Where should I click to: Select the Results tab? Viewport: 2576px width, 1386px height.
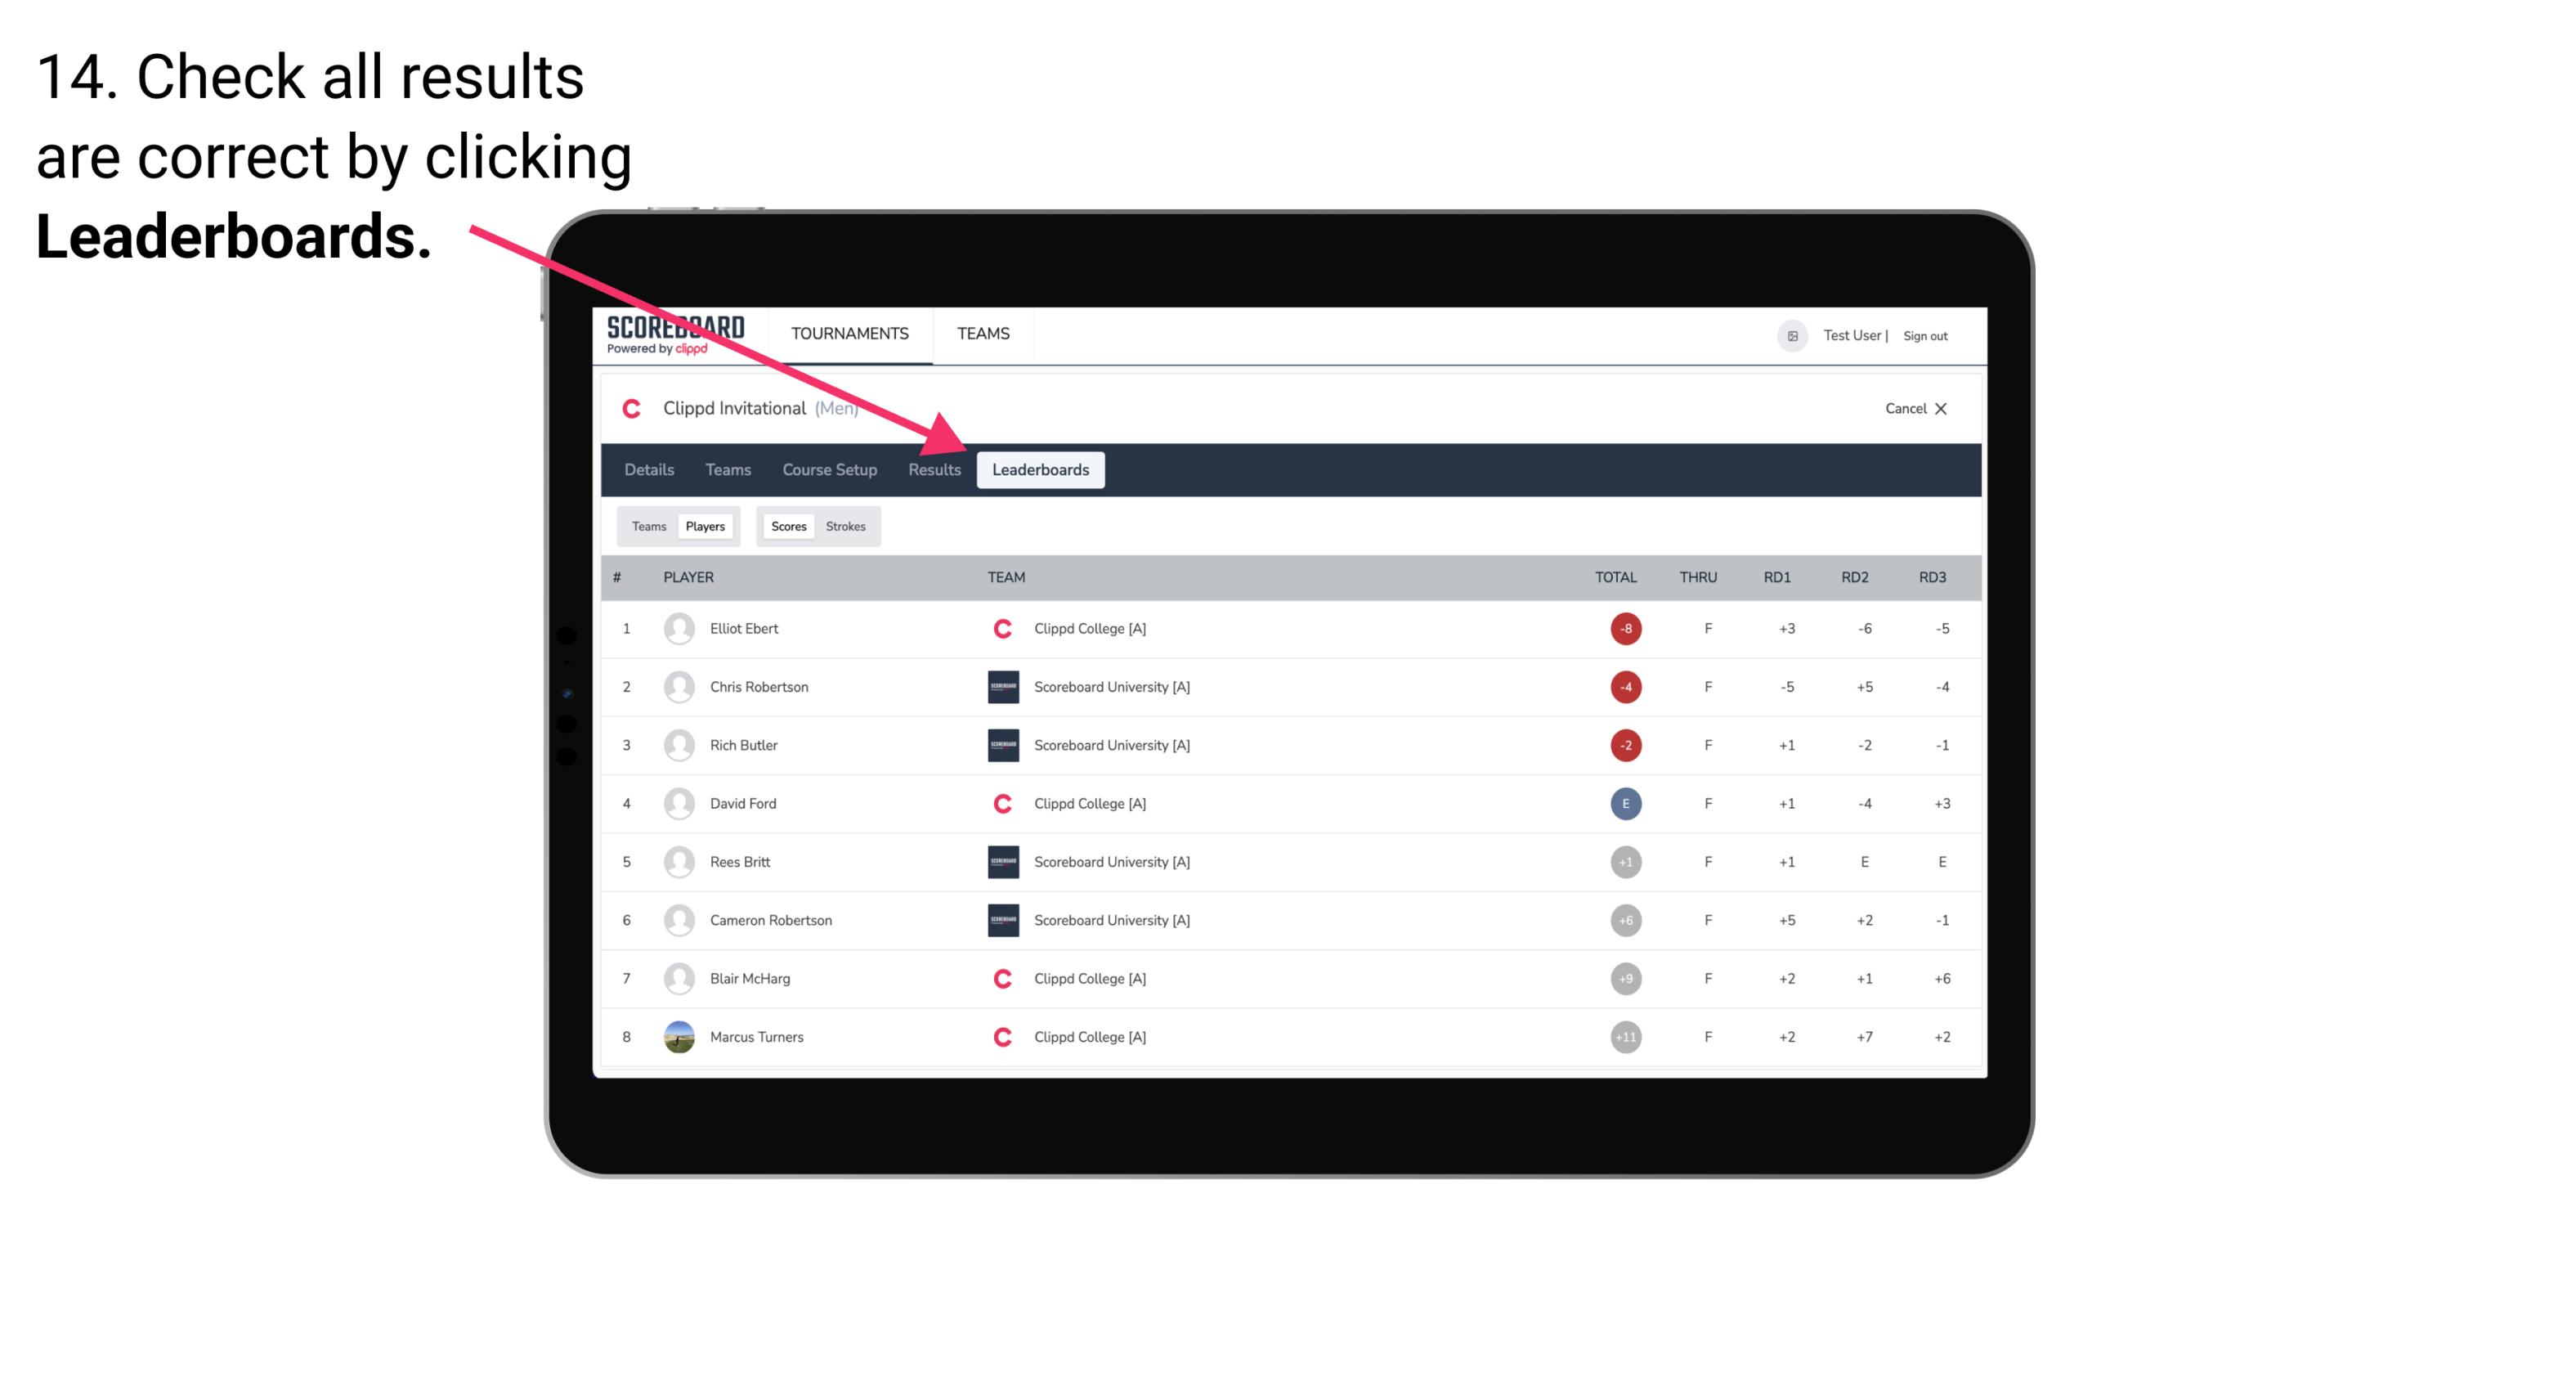click(933, 469)
